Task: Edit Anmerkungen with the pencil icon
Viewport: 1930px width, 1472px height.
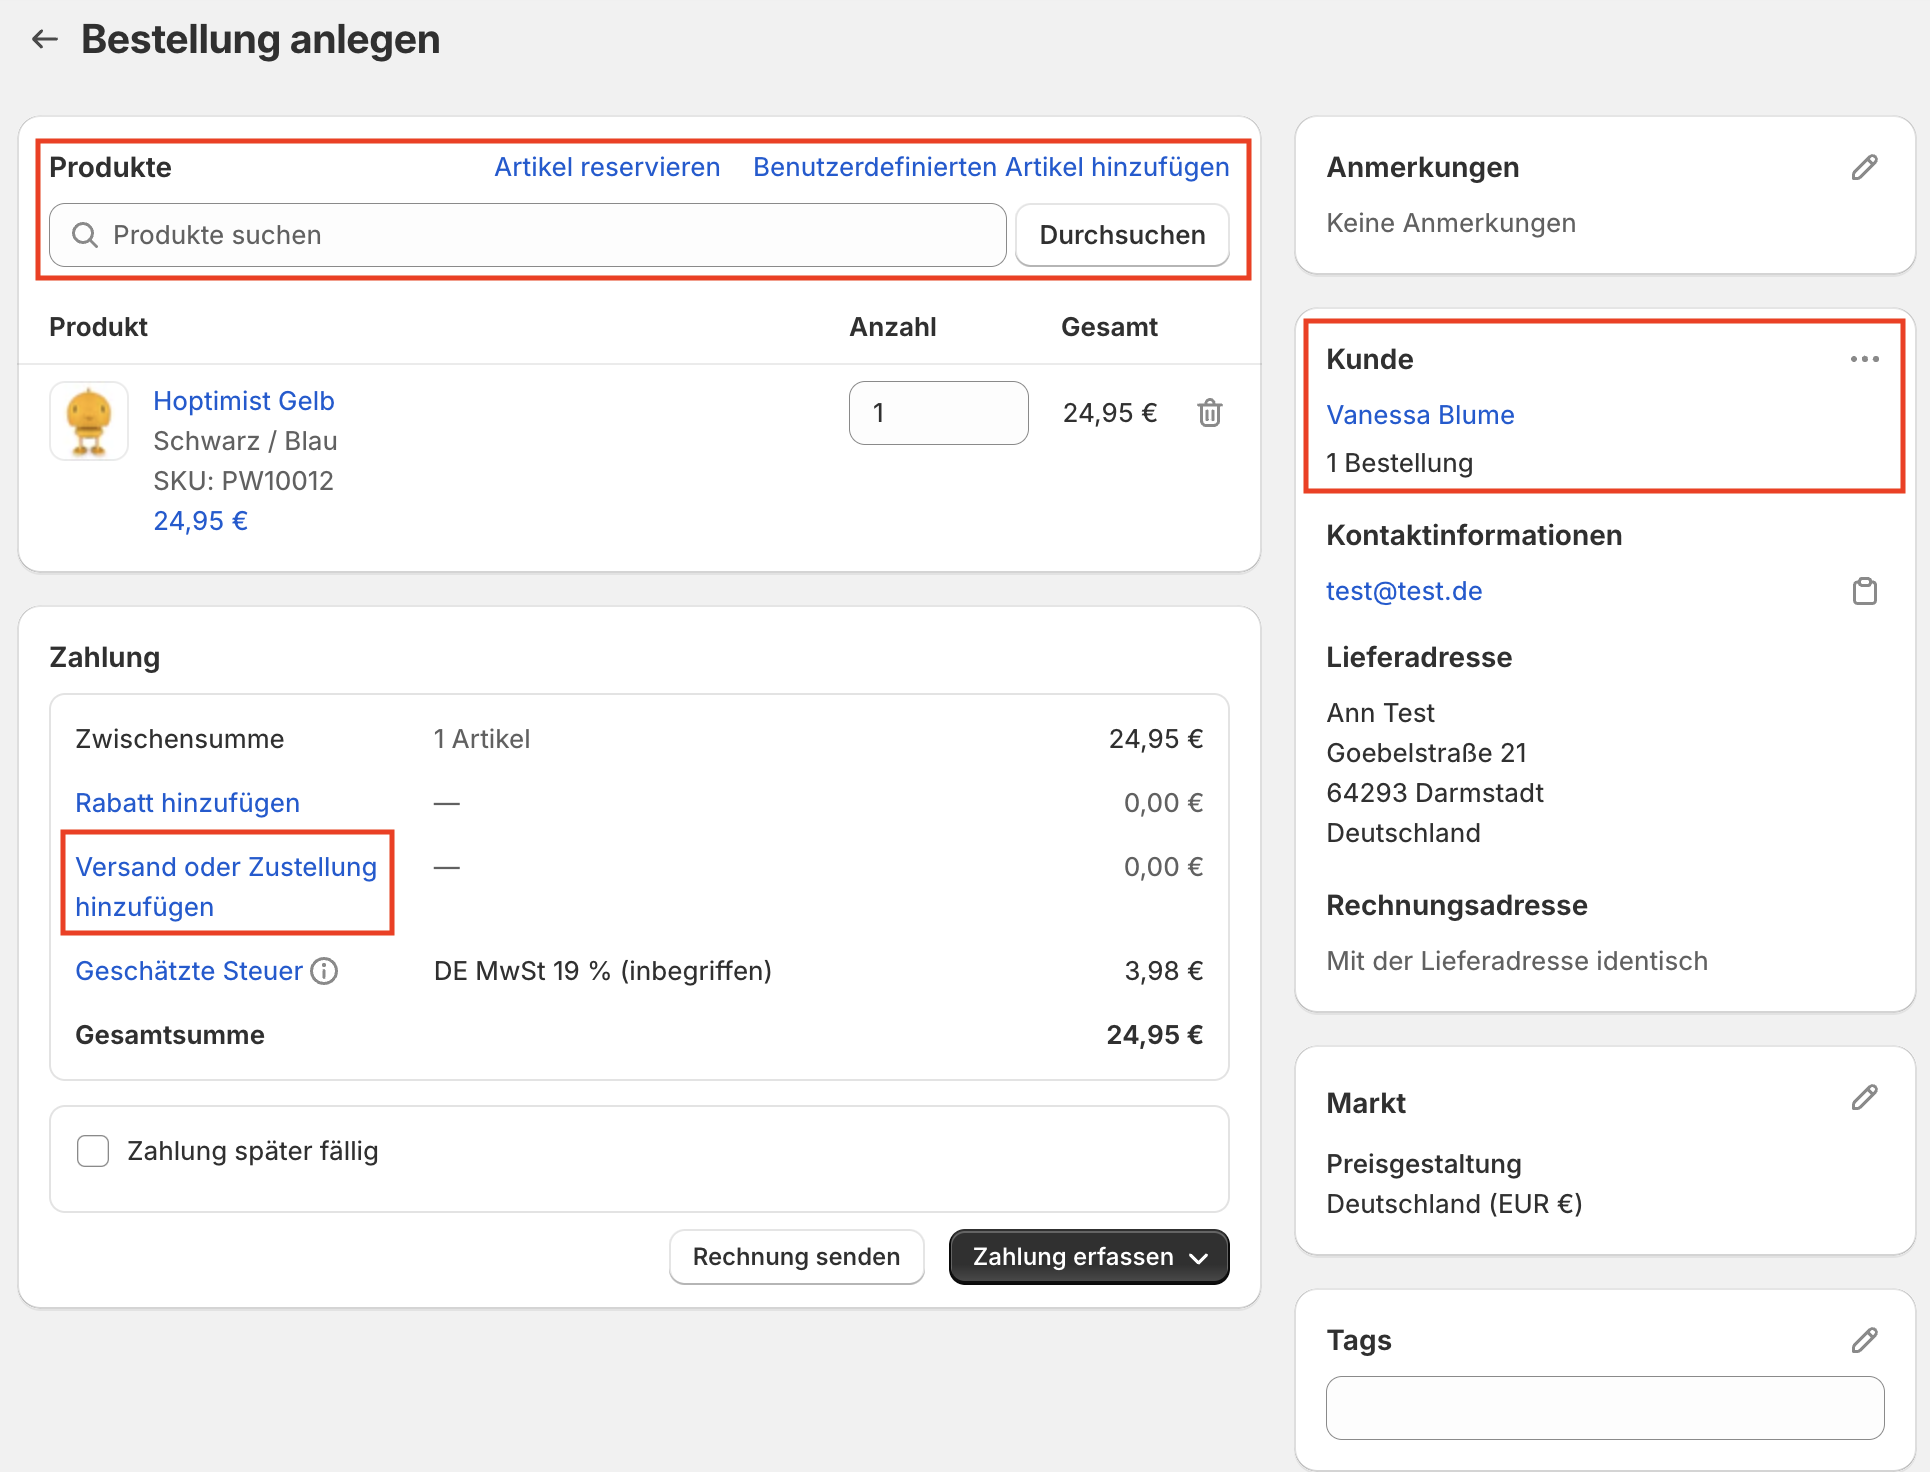Action: [1864, 167]
